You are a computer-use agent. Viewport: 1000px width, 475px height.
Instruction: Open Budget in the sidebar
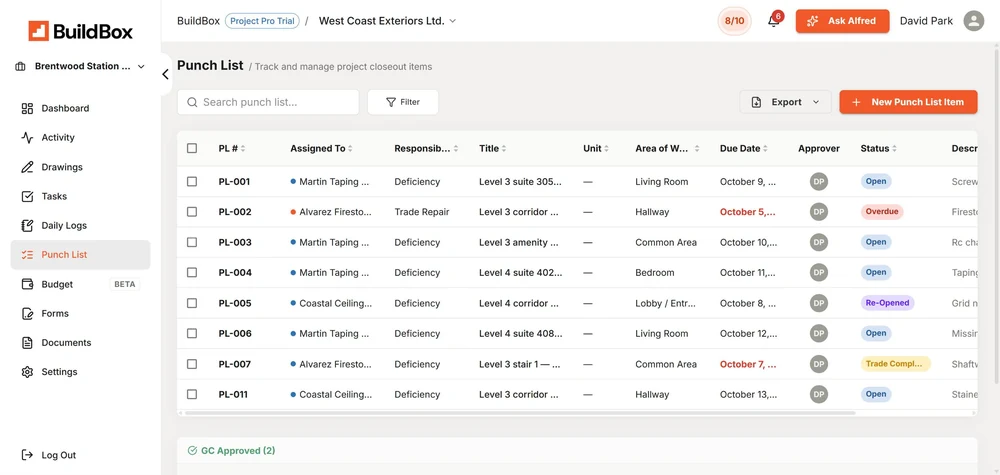pos(80,284)
